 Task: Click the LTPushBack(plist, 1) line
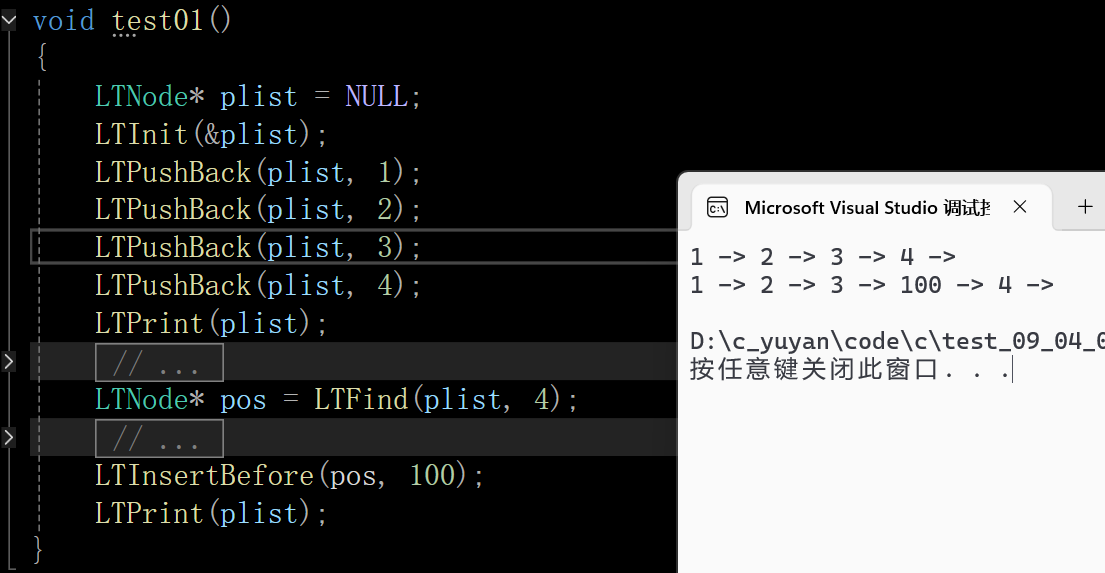(258, 173)
